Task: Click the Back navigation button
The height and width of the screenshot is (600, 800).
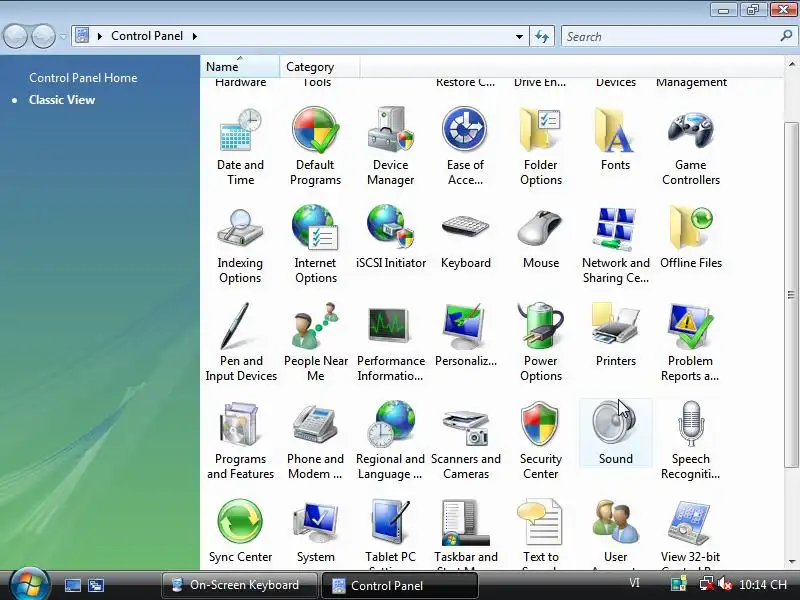Action: tap(15, 36)
